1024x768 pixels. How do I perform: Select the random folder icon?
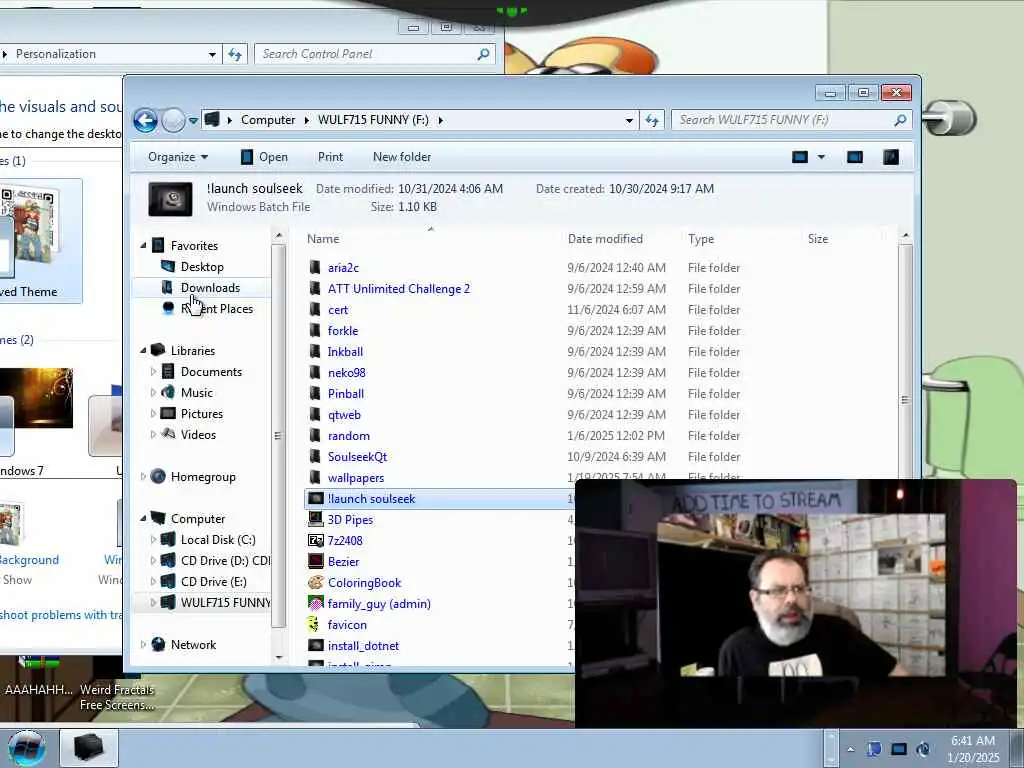(315, 436)
